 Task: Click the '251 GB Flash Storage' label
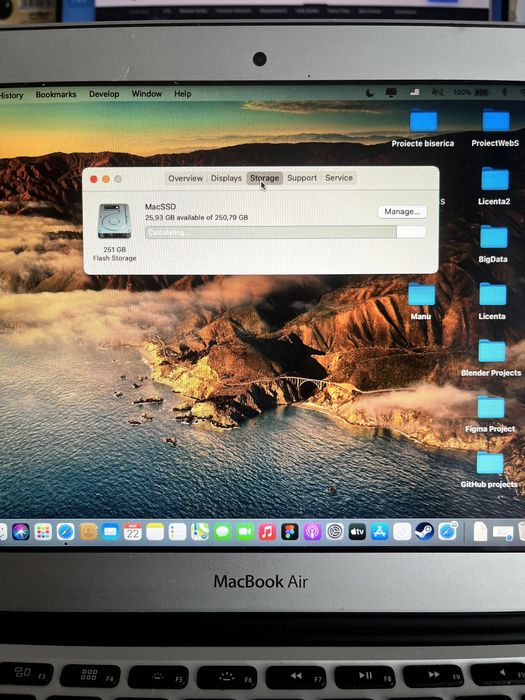[x=115, y=254]
